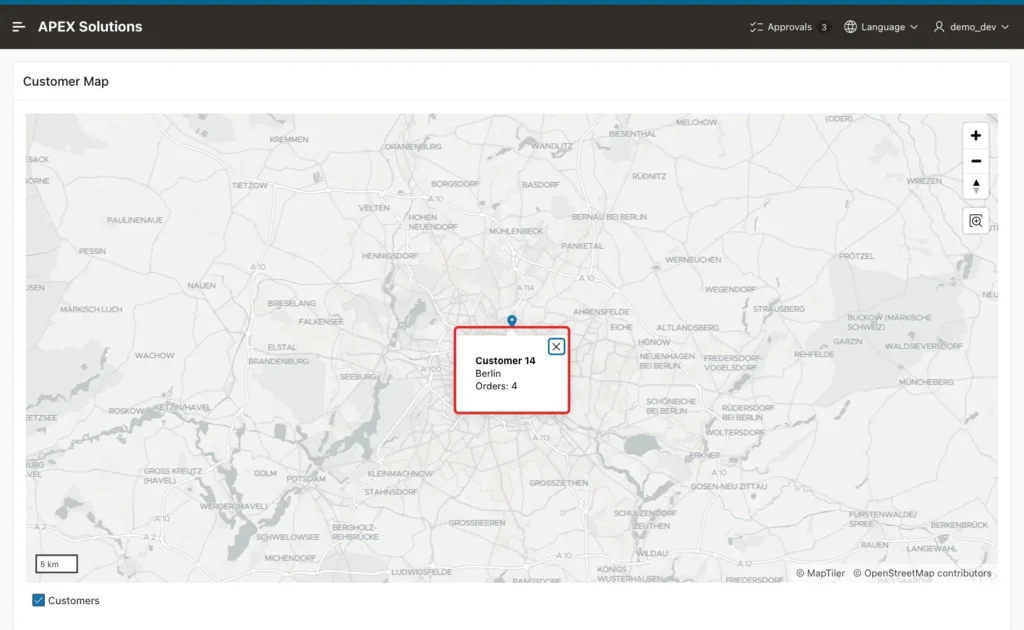Click the Berlin text in popup
The height and width of the screenshot is (630, 1024).
coord(488,373)
